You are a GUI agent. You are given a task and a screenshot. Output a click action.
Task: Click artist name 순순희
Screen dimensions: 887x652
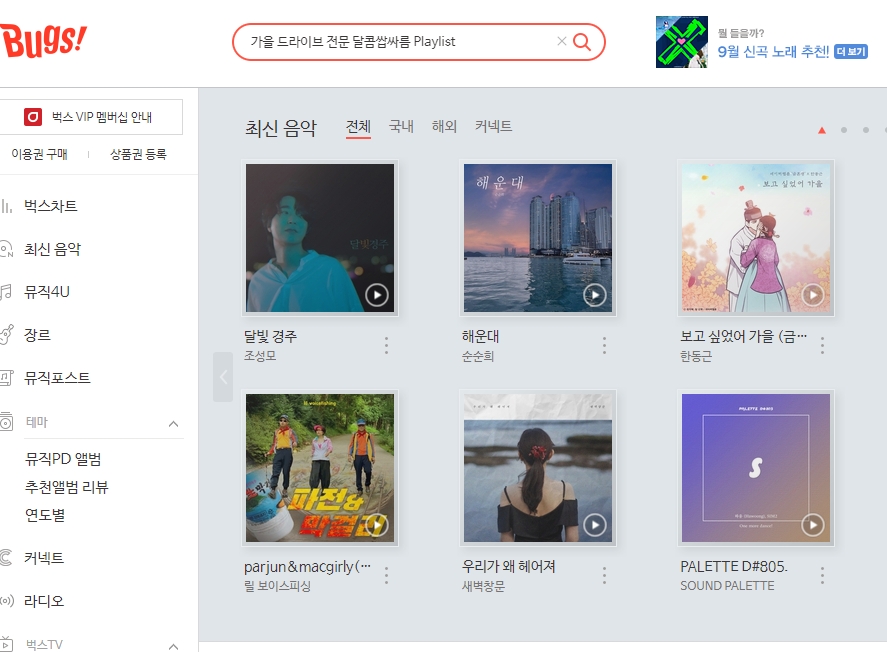[478, 356]
